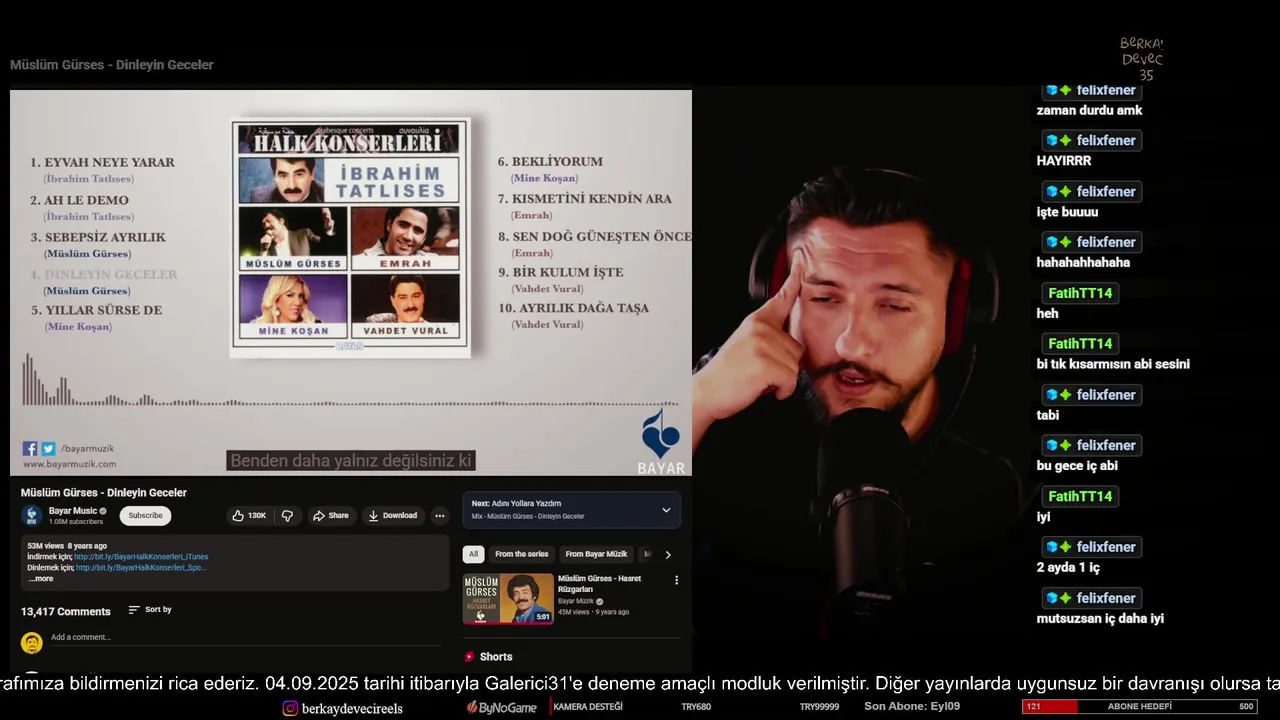Click the verified badge next to Bayar Music

pyautogui.click(x=103, y=511)
